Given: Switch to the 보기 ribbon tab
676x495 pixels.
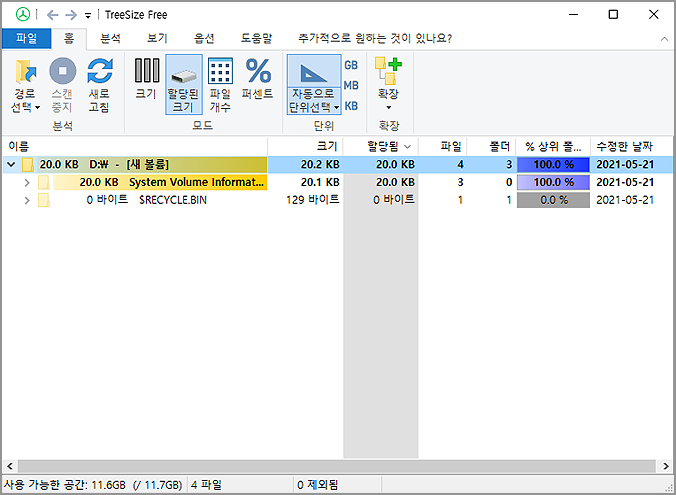Looking at the screenshot, I should [x=157, y=38].
